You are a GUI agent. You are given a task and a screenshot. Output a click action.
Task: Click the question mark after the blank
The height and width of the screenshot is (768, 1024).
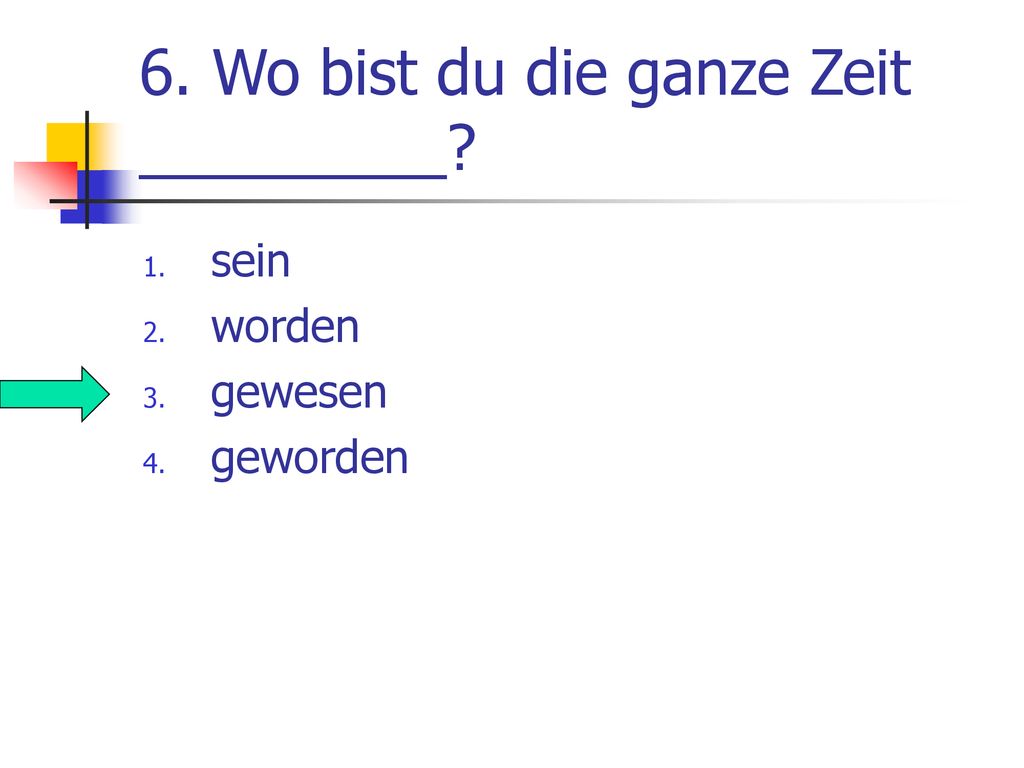click(x=462, y=148)
